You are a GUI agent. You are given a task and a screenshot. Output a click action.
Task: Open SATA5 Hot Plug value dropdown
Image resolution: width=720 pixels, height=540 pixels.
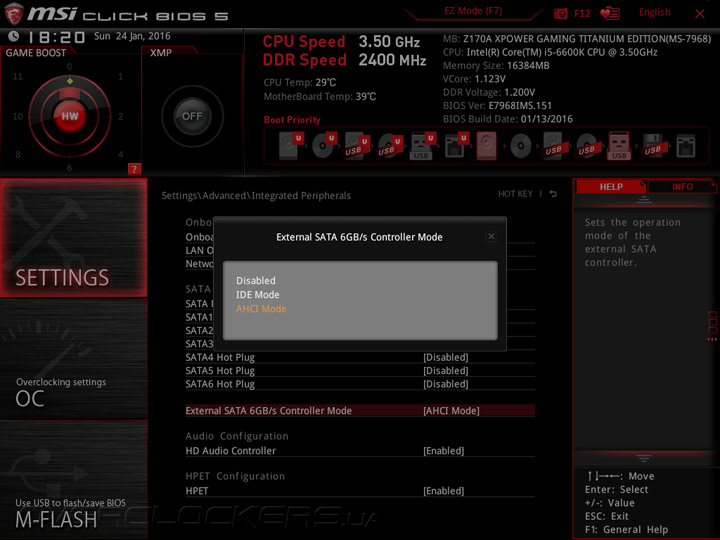point(445,371)
